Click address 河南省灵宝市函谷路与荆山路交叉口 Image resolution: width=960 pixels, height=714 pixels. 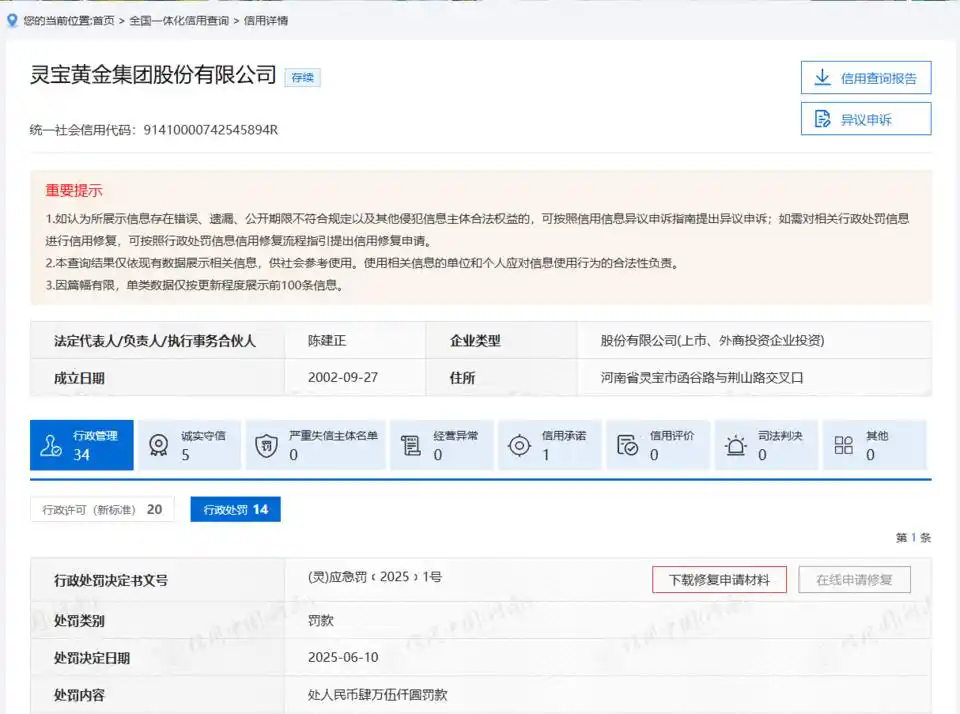coord(702,377)
